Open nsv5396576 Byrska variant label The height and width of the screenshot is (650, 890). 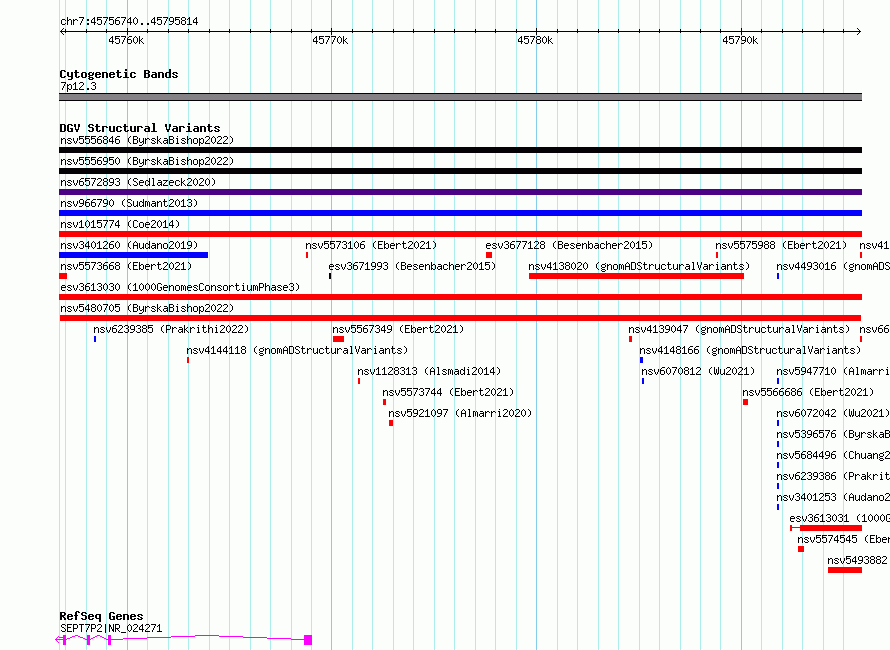[833, 434]
